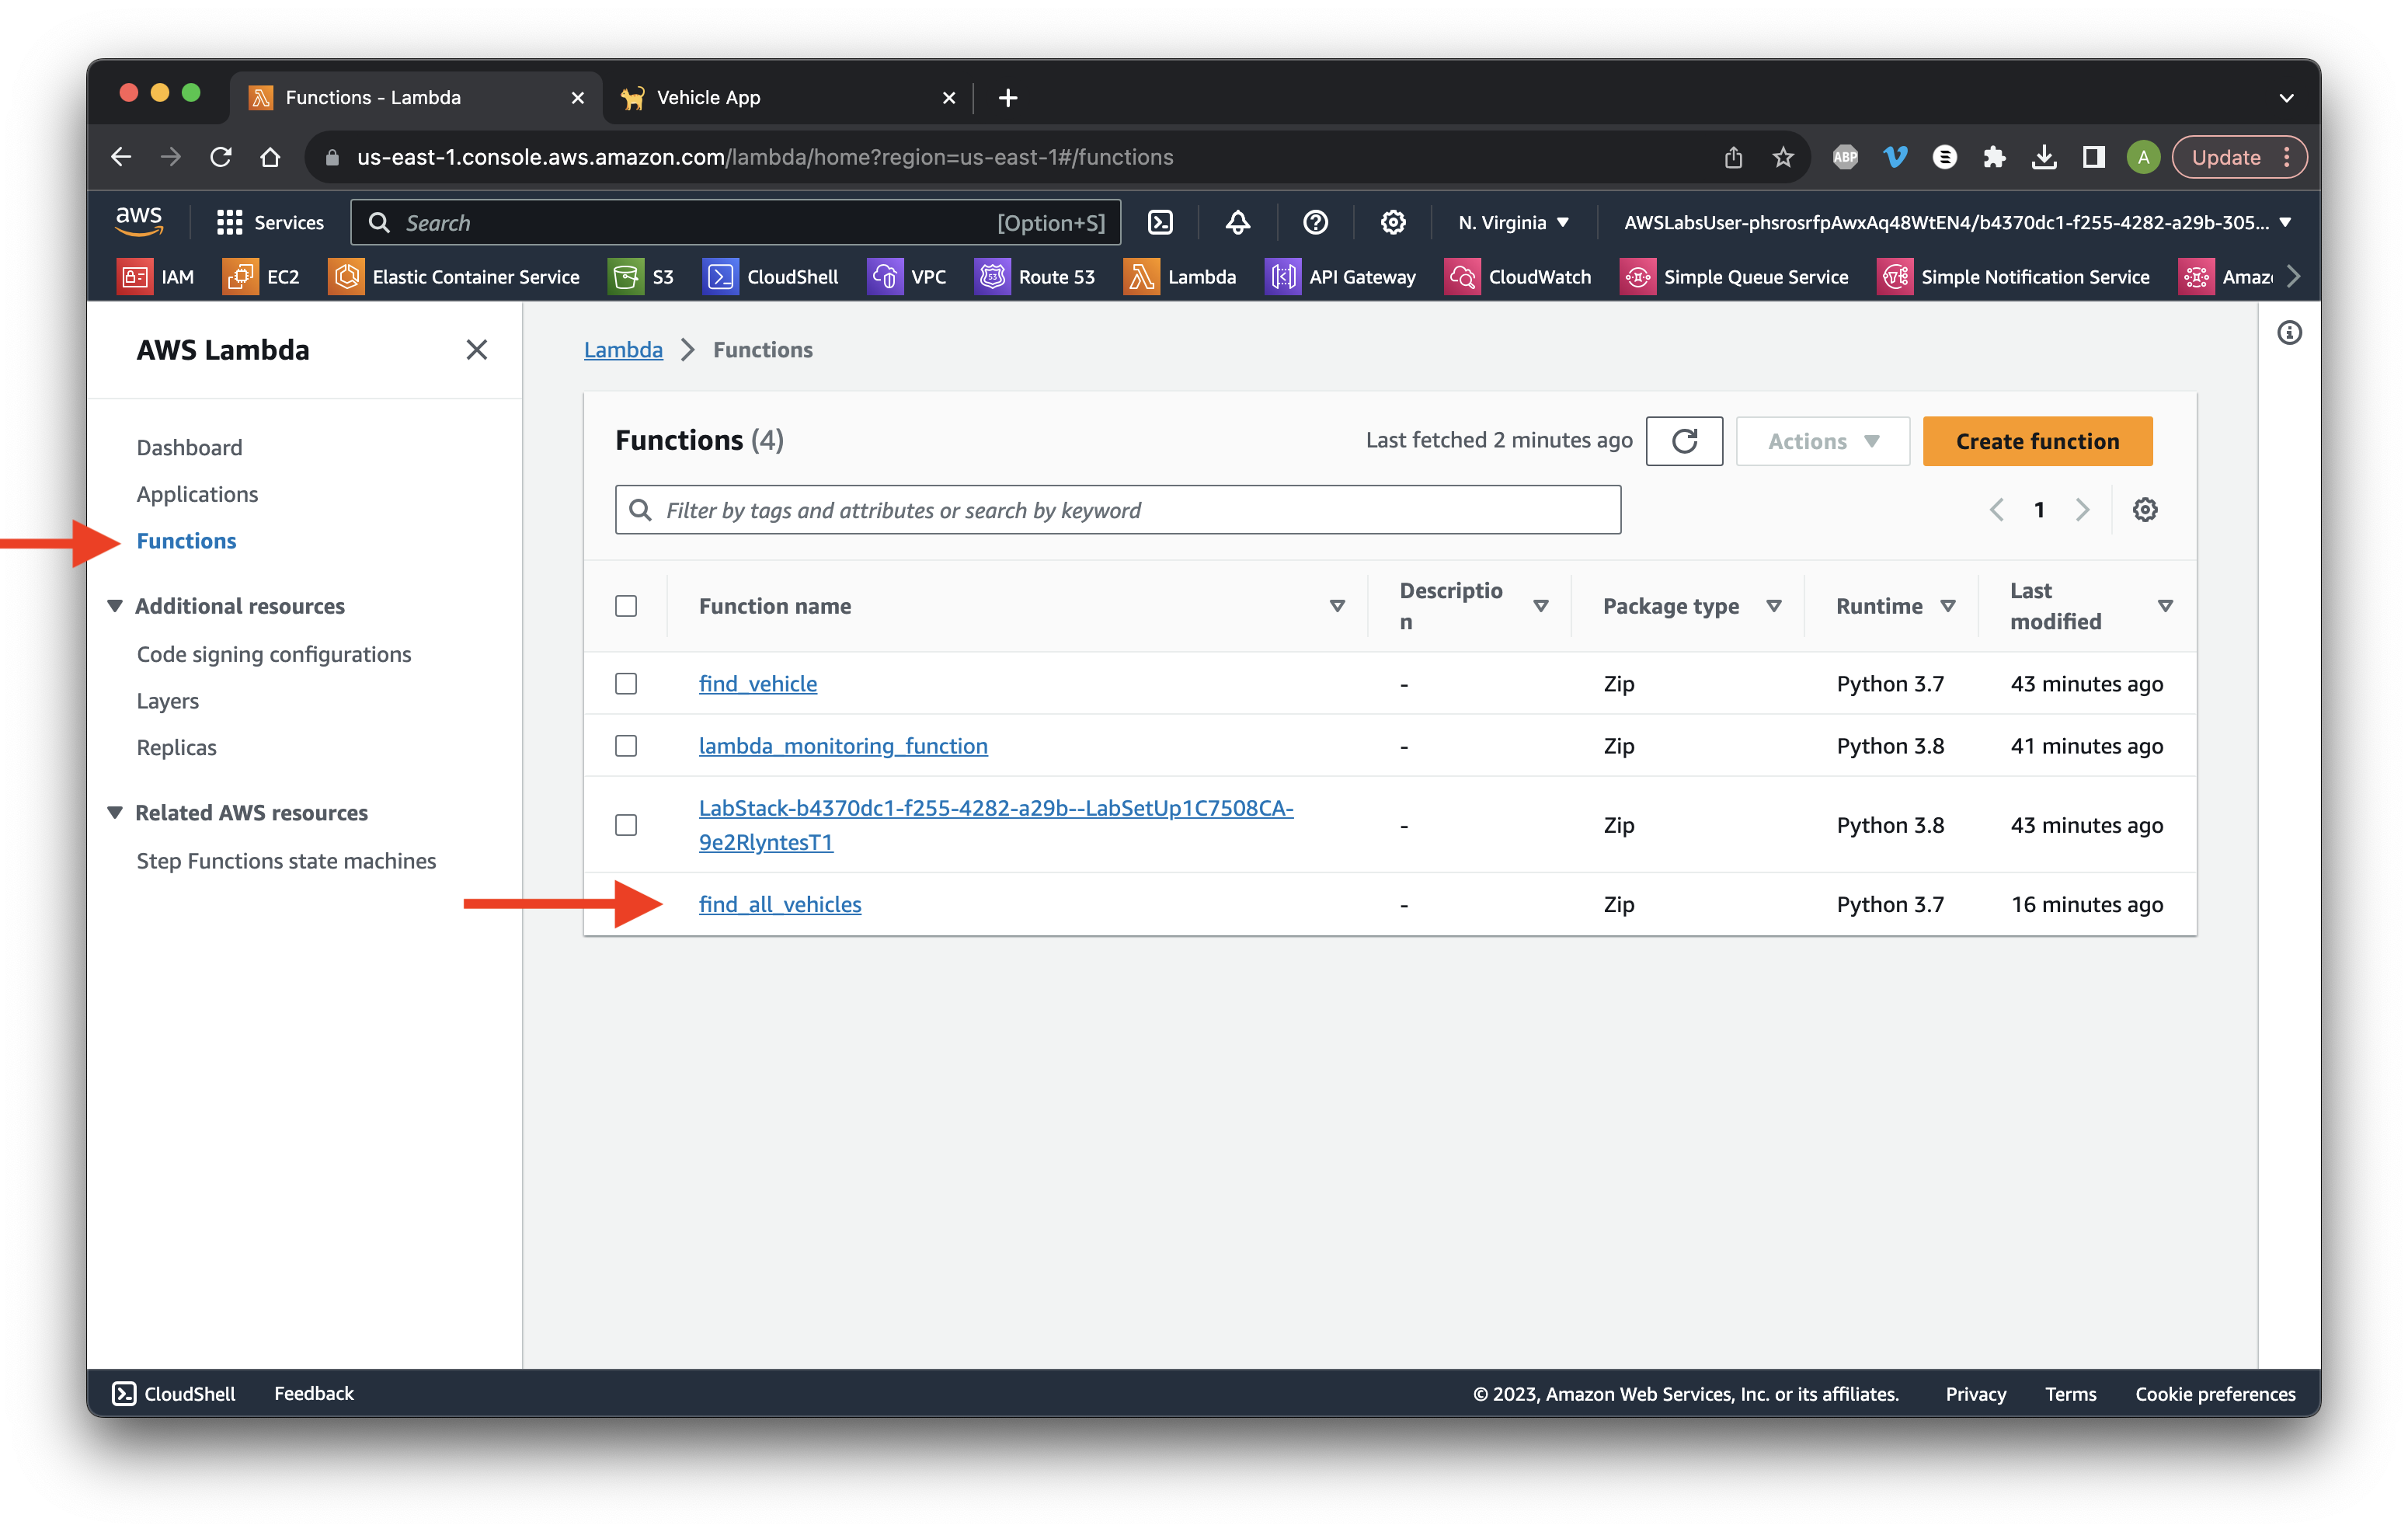Select the Functions - Lambda browser tab

(x=416, y=97)
